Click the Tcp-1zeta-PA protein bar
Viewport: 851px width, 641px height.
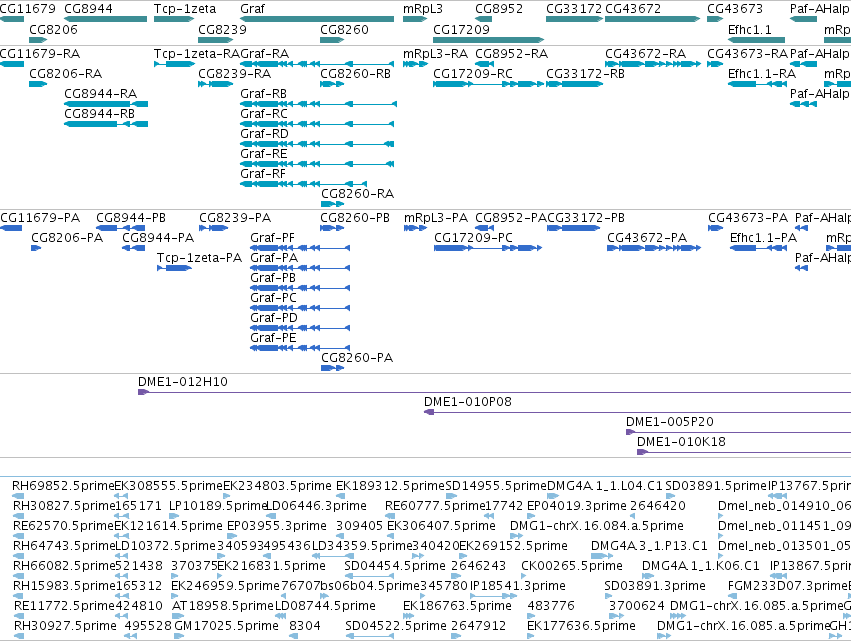(174, 268)
